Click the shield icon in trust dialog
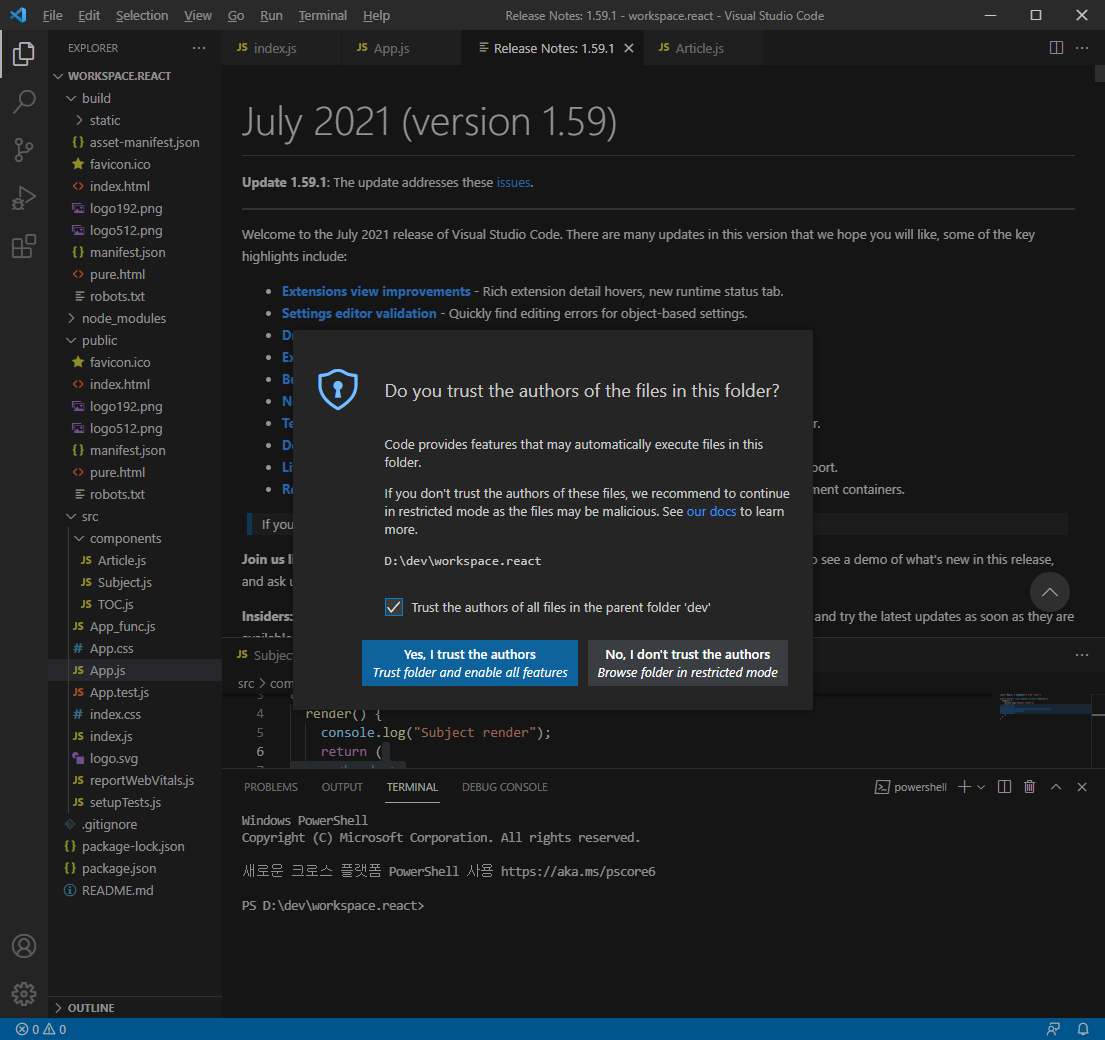The width and height of the screenshot is (1105, 1040). (338, 389)
